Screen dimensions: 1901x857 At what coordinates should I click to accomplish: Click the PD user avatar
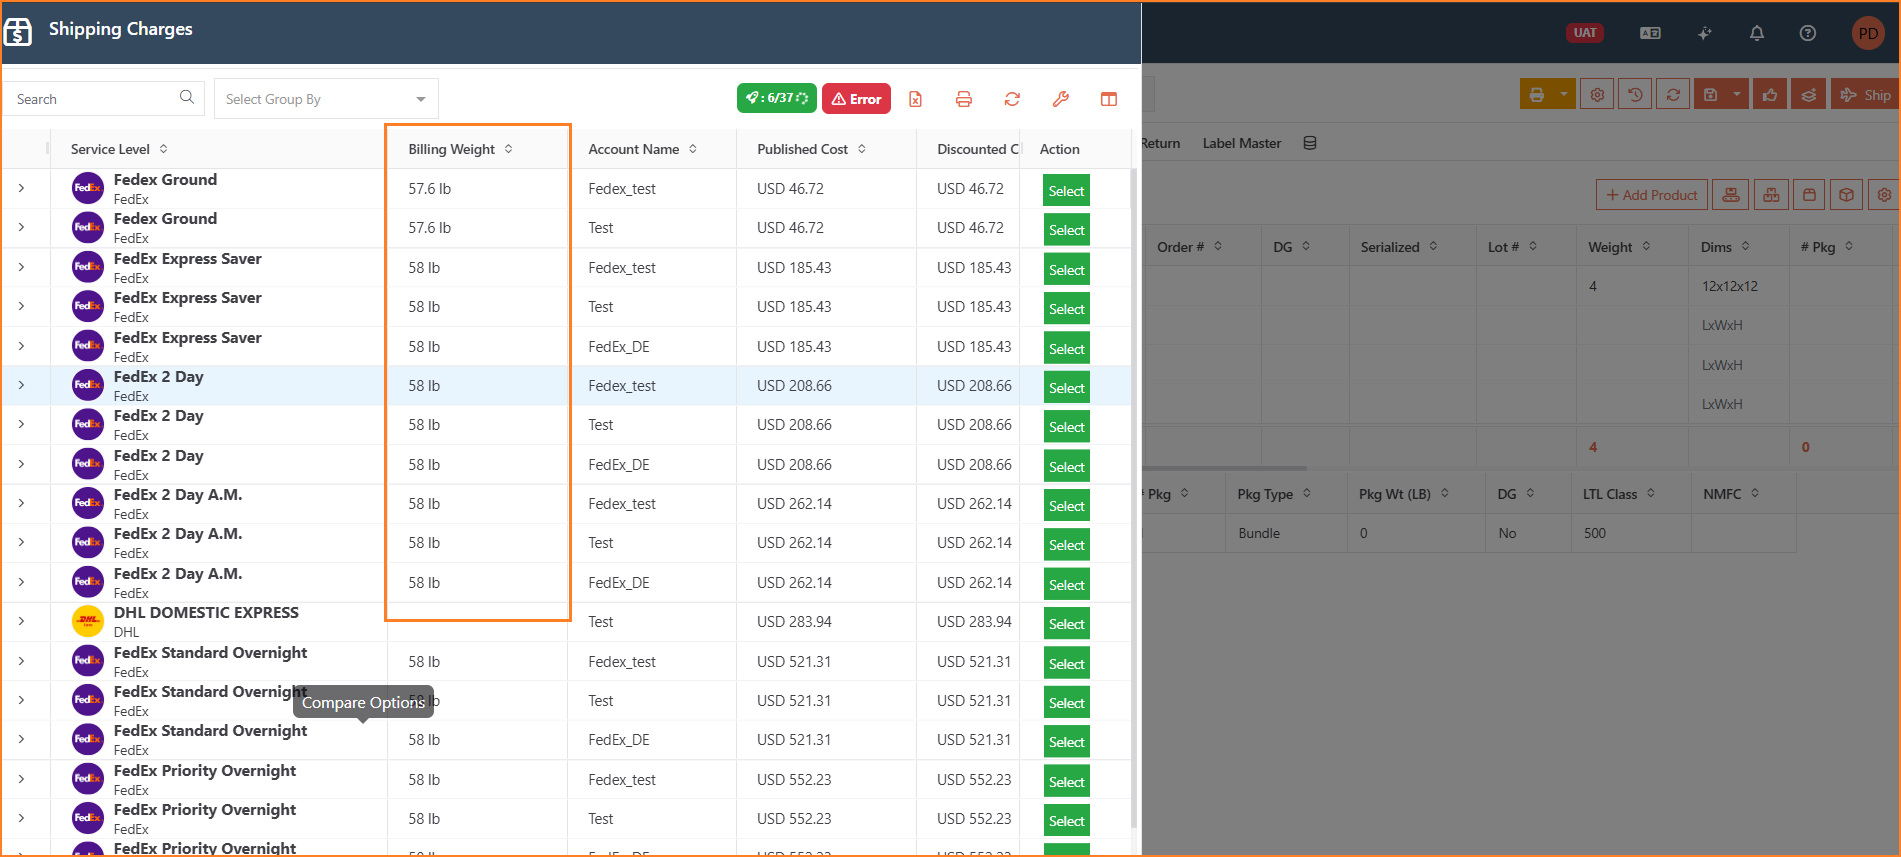point(1868,33)
